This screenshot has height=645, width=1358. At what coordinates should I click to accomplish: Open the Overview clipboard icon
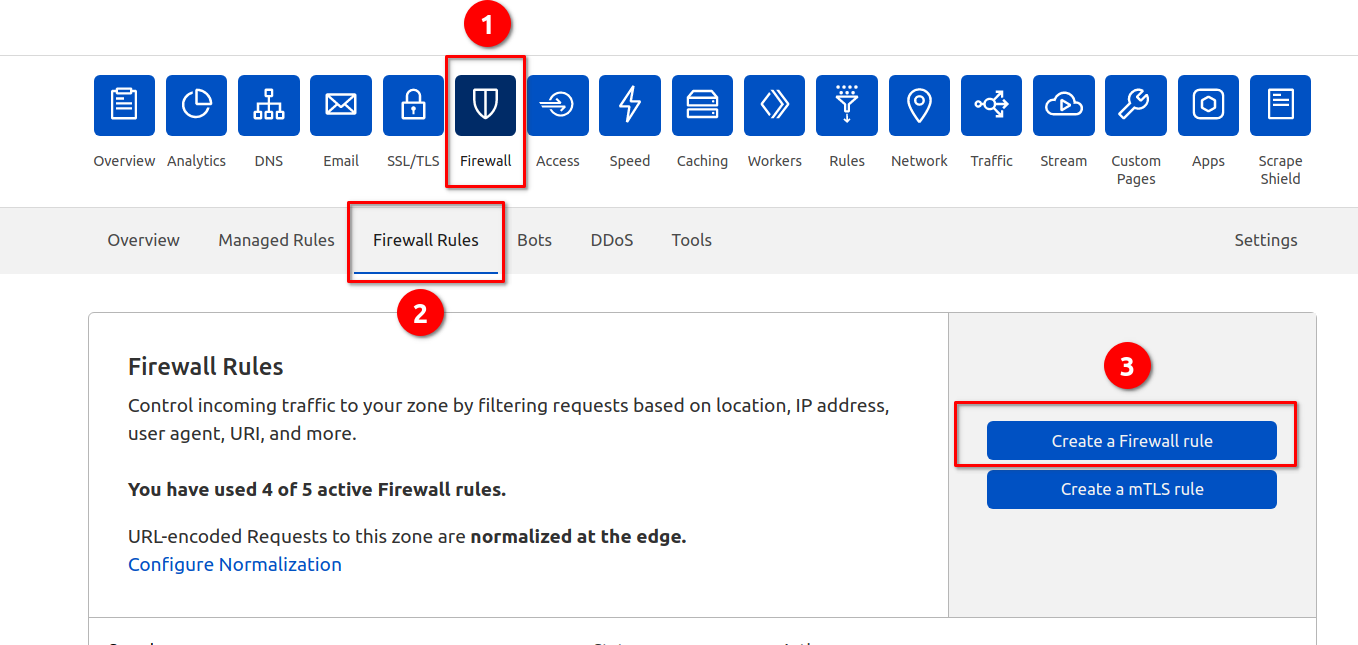[124, 105]
